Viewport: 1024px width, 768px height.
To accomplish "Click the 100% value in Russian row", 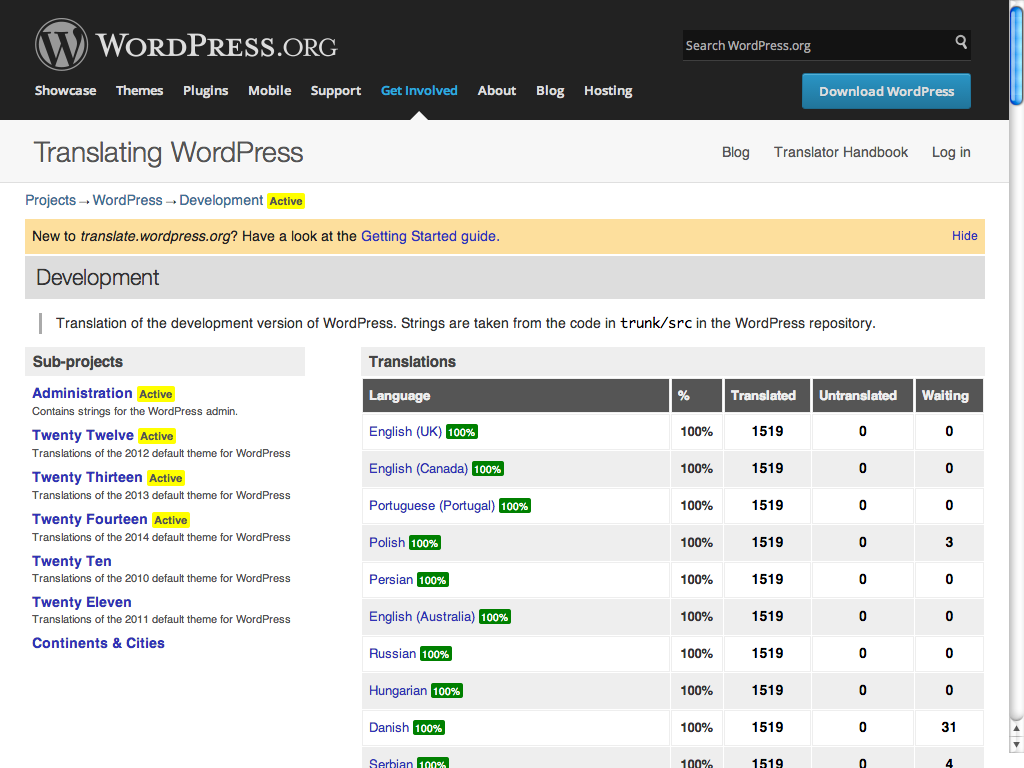I will (696, 654).
